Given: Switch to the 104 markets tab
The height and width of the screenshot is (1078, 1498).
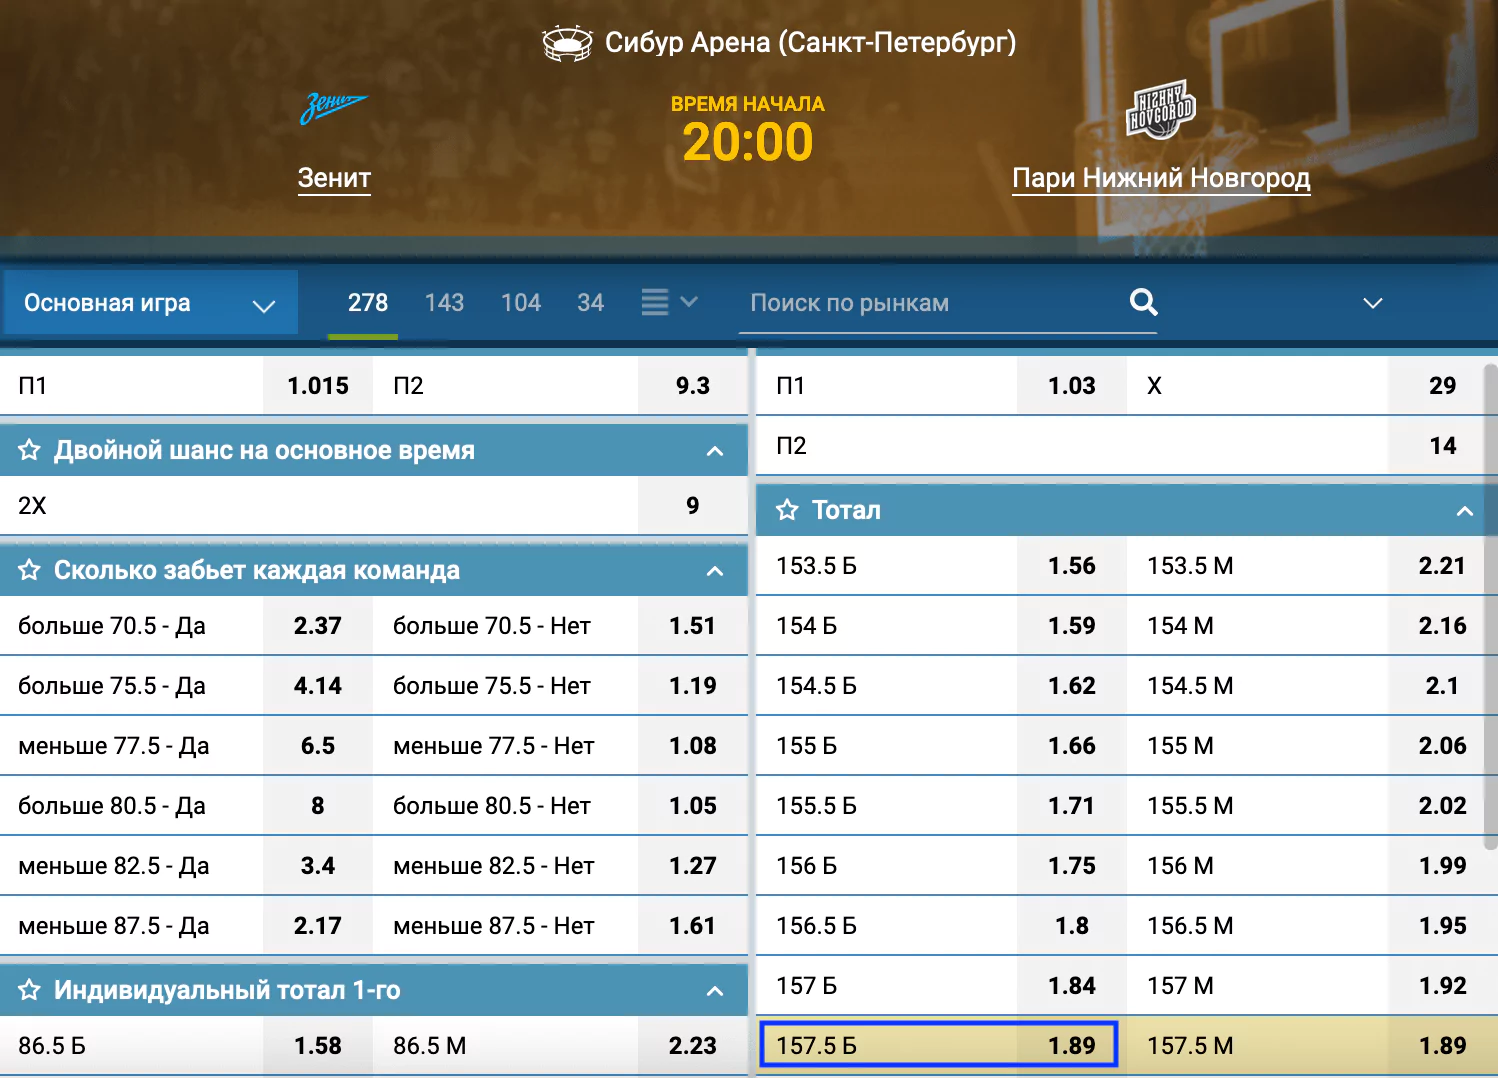Looking at the screenshot, I should click(521, 303).
